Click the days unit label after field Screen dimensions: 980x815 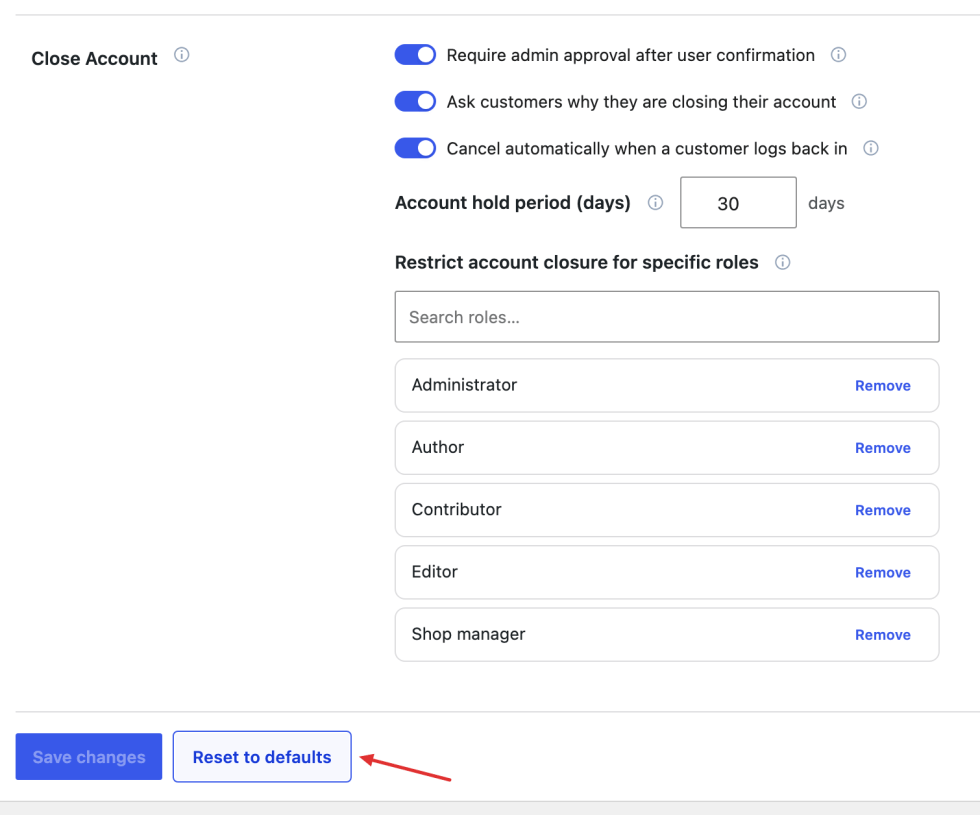826,203
